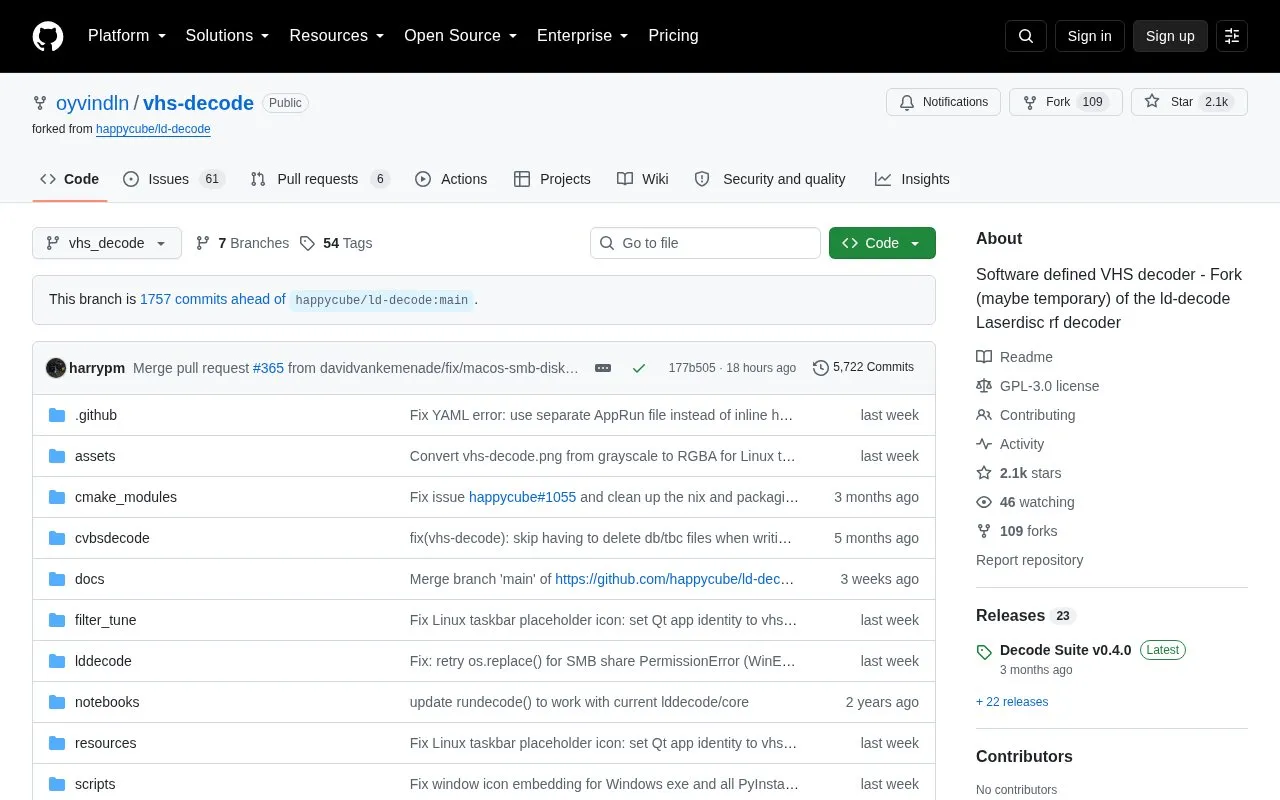Click the GitHub logo icon
The width and height of the screenshot is (1280, 800).
48,36
